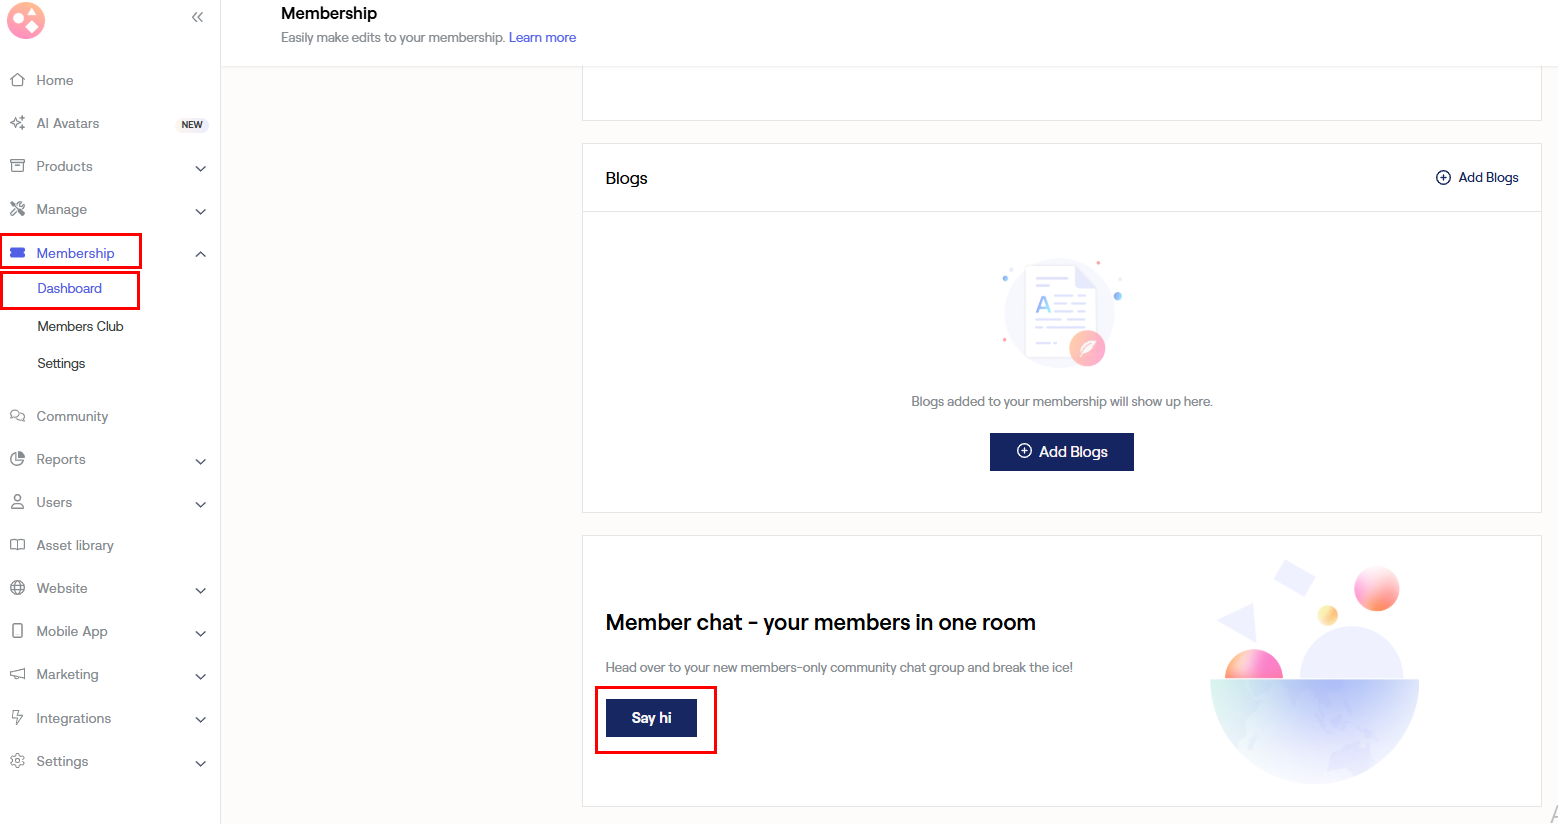1558x824 pixels.
Task: Go to Membership Dashboard item
Action: coord(69,288)
